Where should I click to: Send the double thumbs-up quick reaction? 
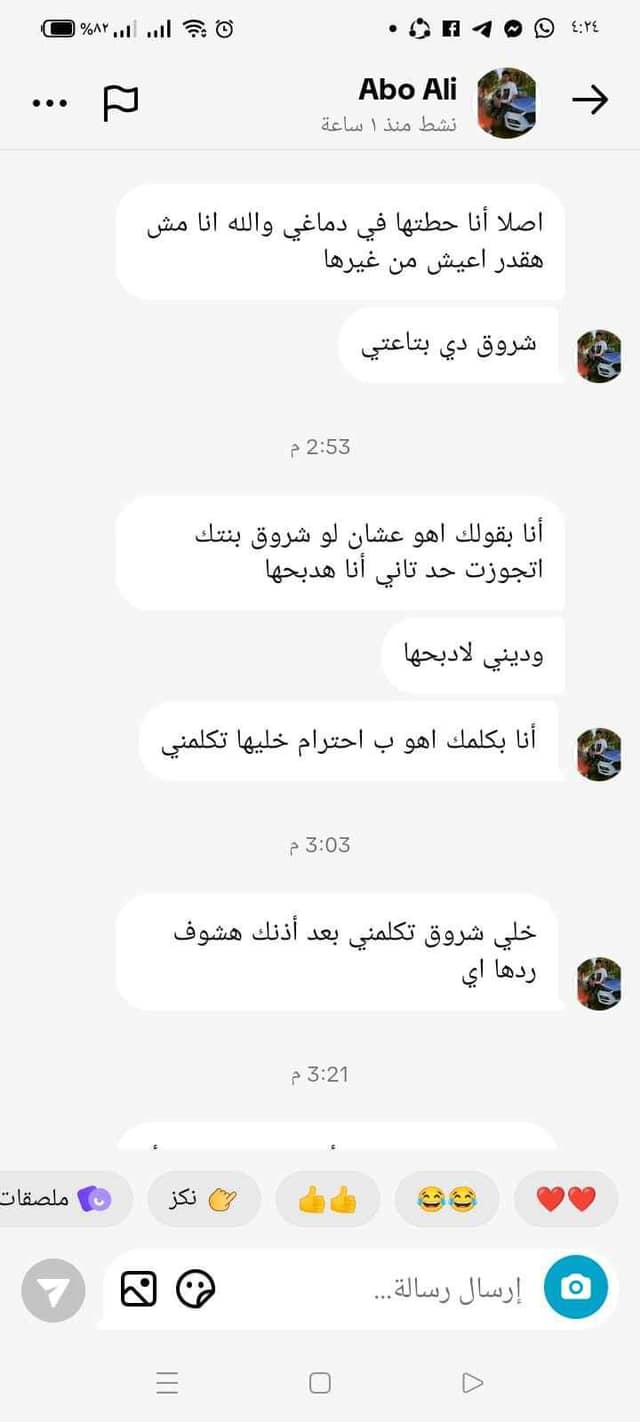[327, 1199]
